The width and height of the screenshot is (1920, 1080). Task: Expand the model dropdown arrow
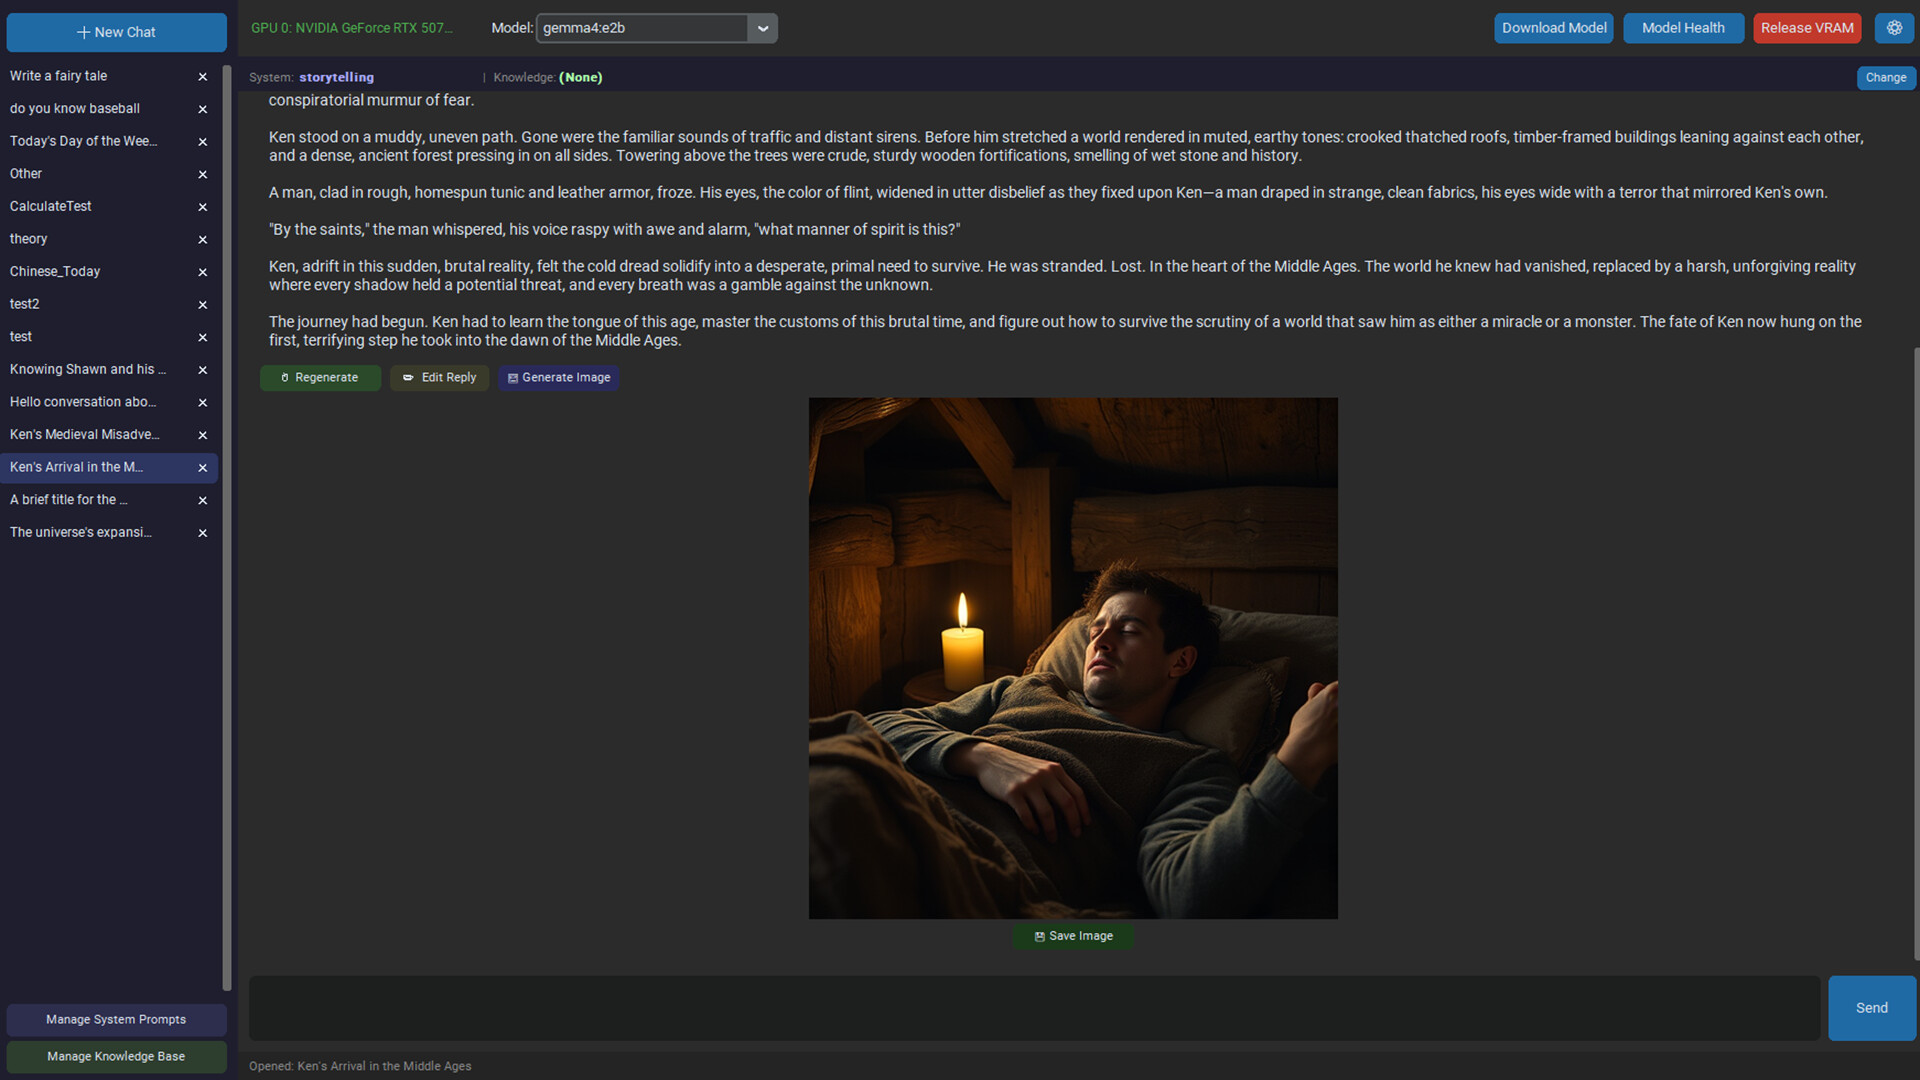[763, 28]
